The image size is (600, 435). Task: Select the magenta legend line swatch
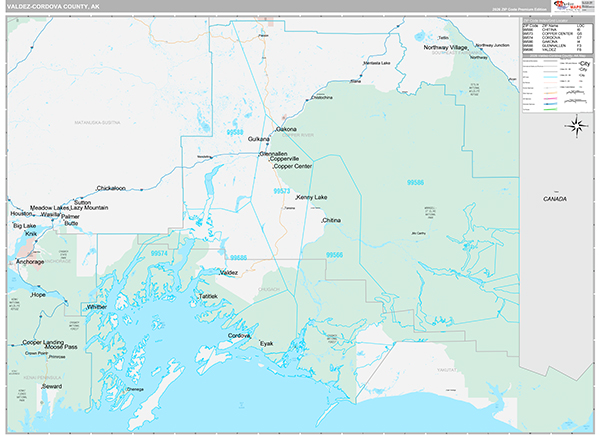[x=550, y=98]
